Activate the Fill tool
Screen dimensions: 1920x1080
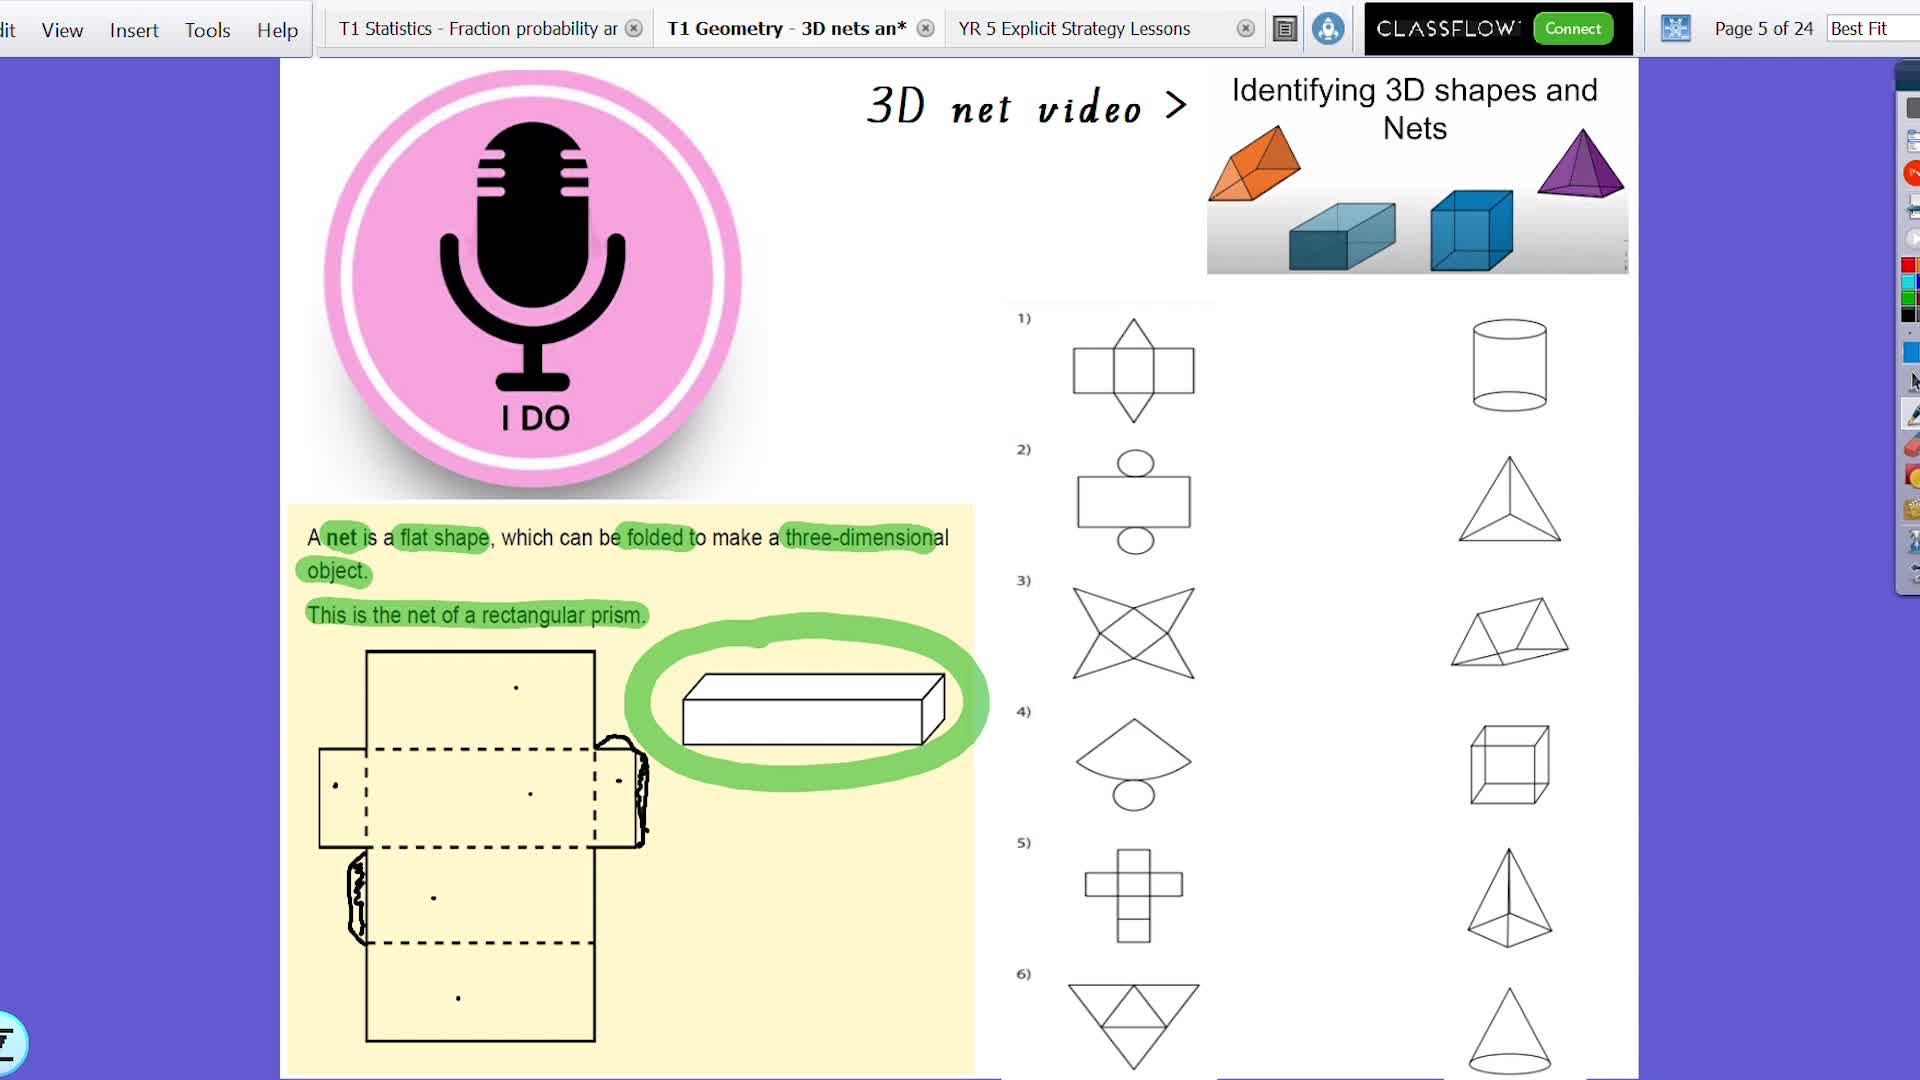1909,477
